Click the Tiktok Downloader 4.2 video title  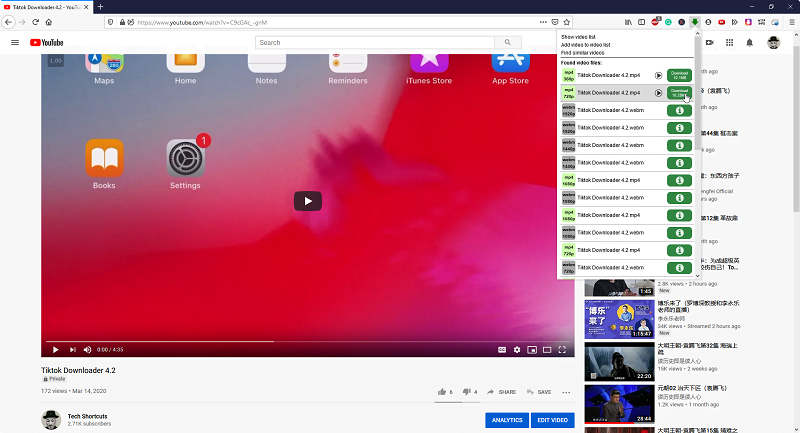(79, 370)
